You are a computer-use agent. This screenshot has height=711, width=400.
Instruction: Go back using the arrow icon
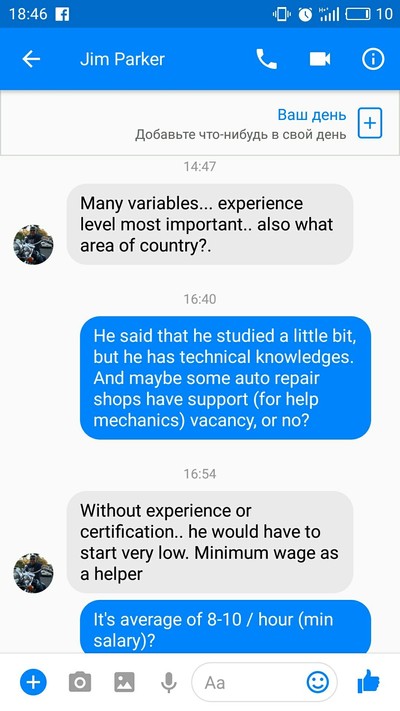[31, 59]
